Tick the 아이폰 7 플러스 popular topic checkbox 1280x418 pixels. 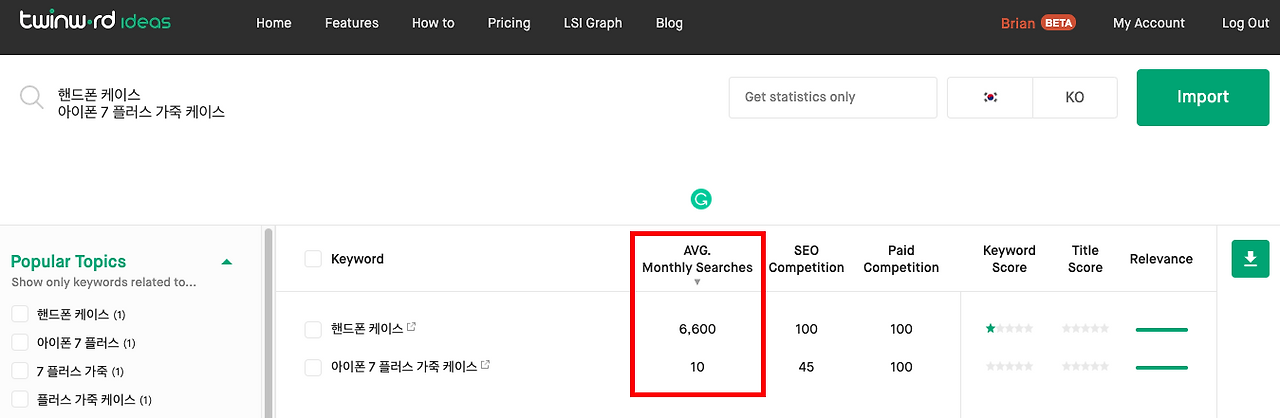[20, 343]
